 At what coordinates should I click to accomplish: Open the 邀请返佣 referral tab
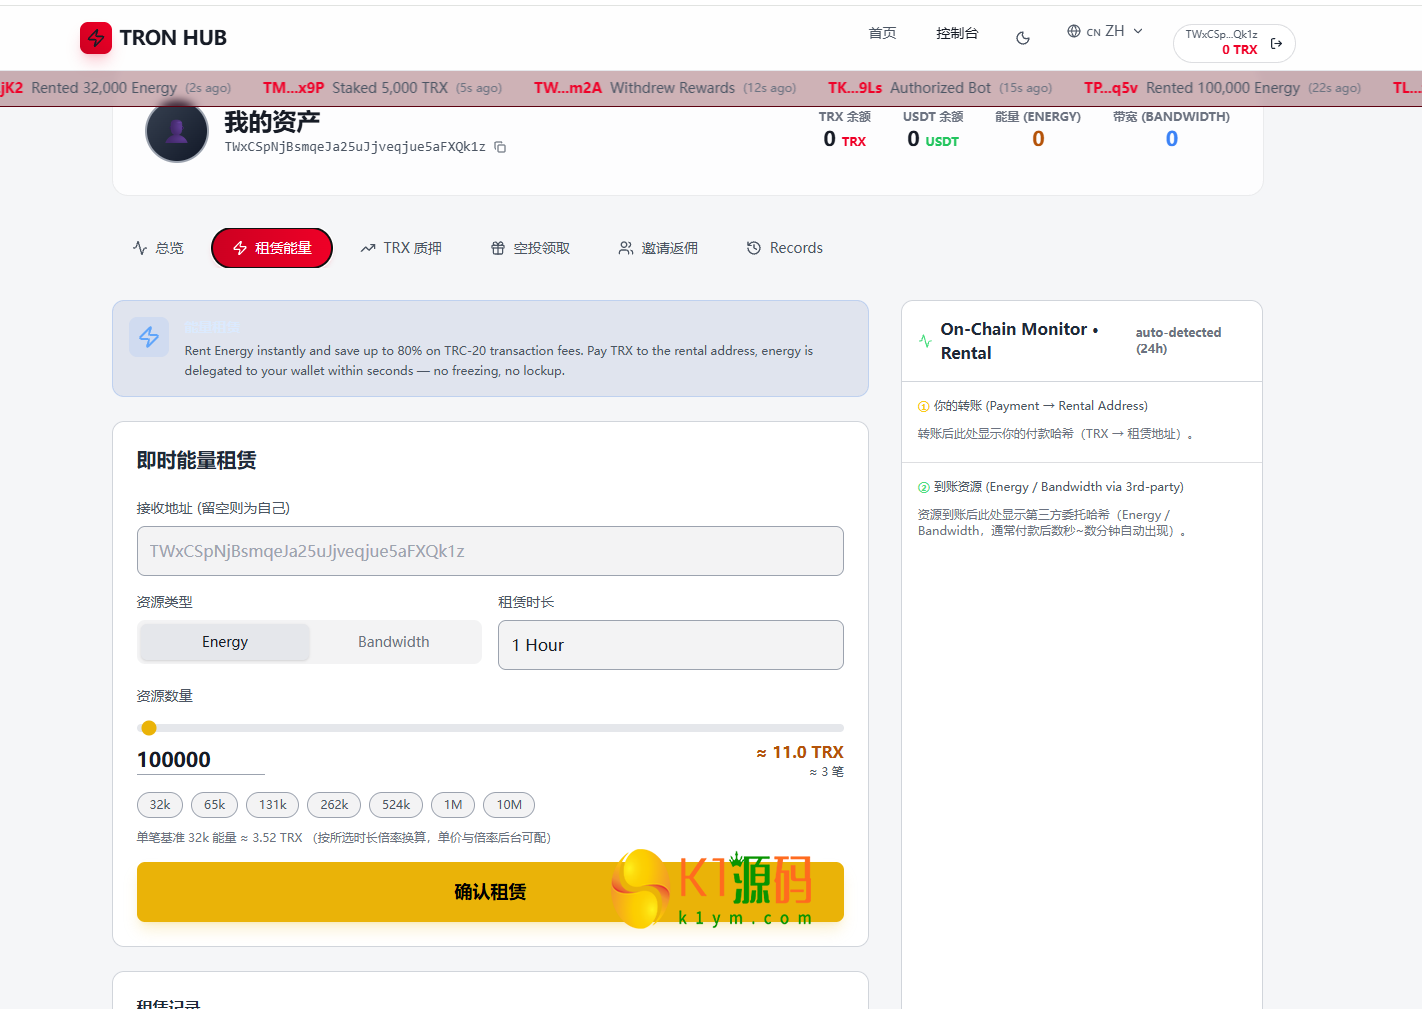[658, 248]
